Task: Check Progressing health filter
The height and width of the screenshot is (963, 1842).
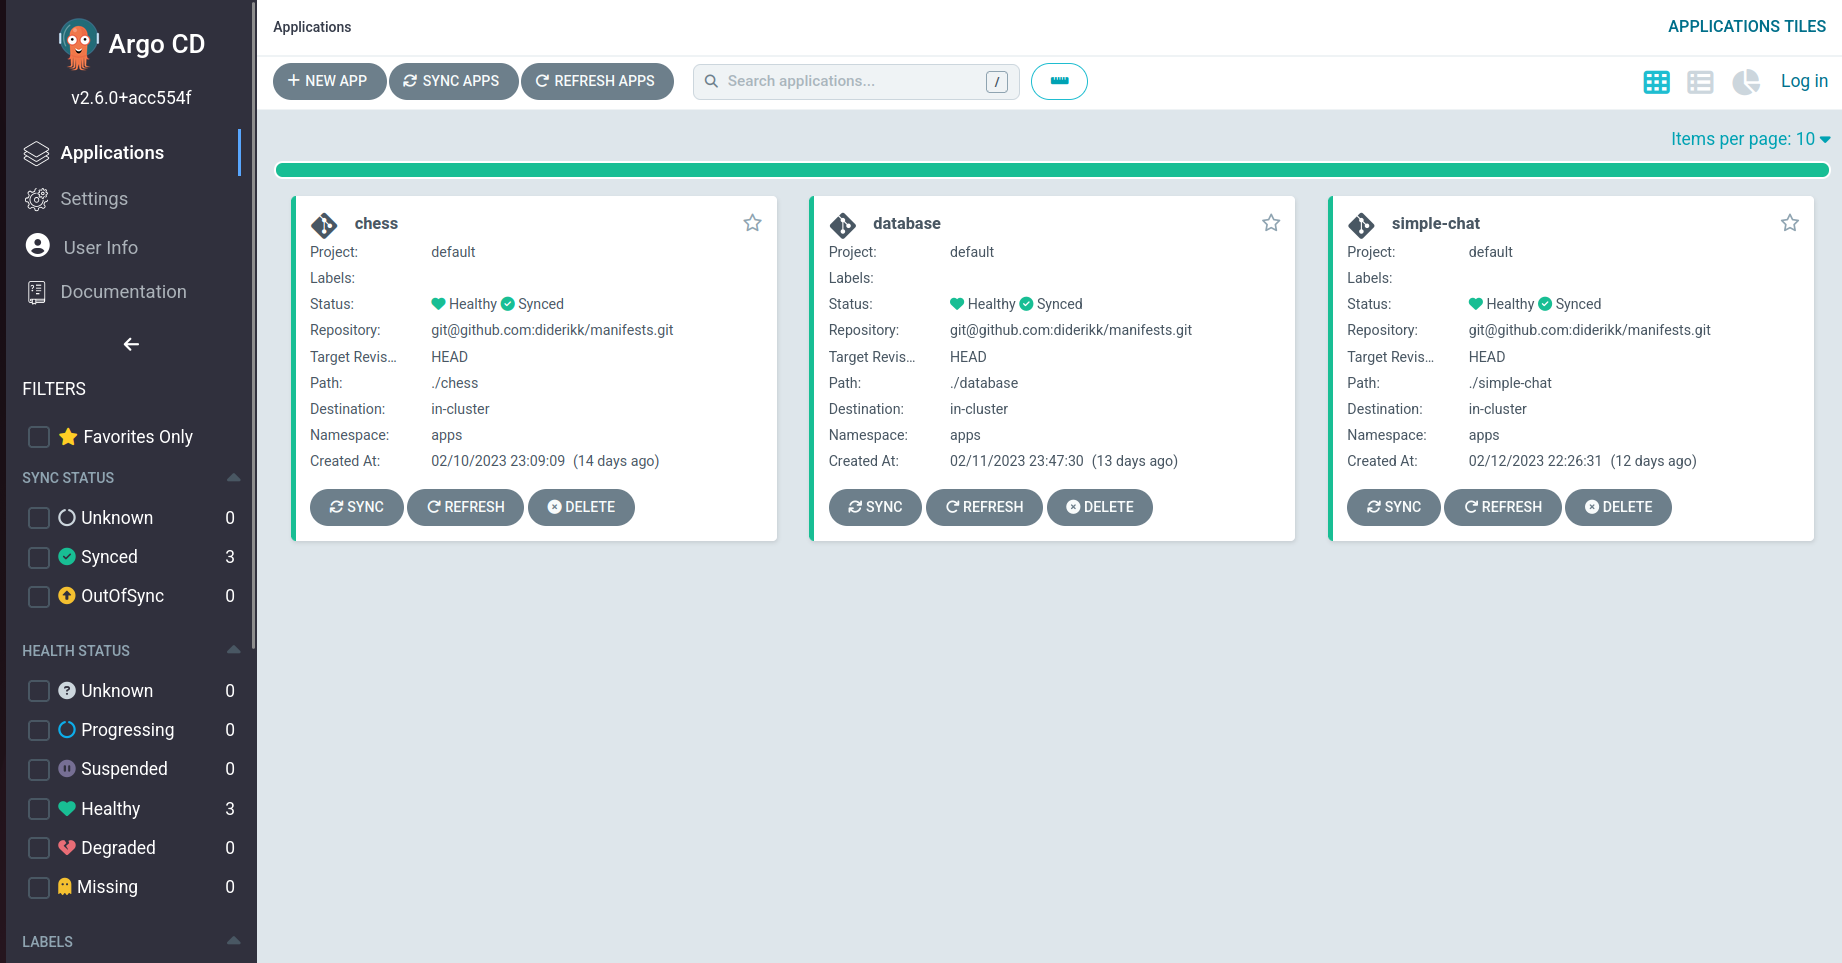Action: click(39, 730)
